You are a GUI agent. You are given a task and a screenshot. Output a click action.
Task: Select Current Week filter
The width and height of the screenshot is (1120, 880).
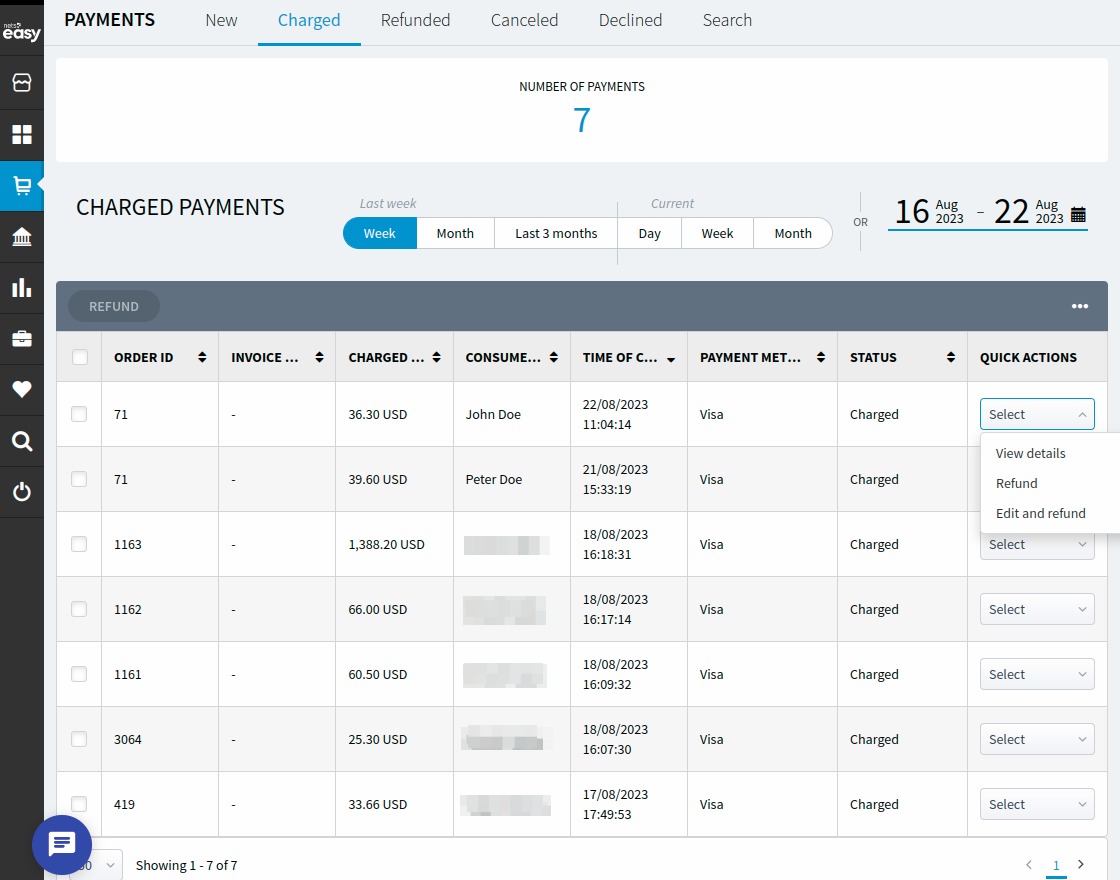[x=717, y=234]
